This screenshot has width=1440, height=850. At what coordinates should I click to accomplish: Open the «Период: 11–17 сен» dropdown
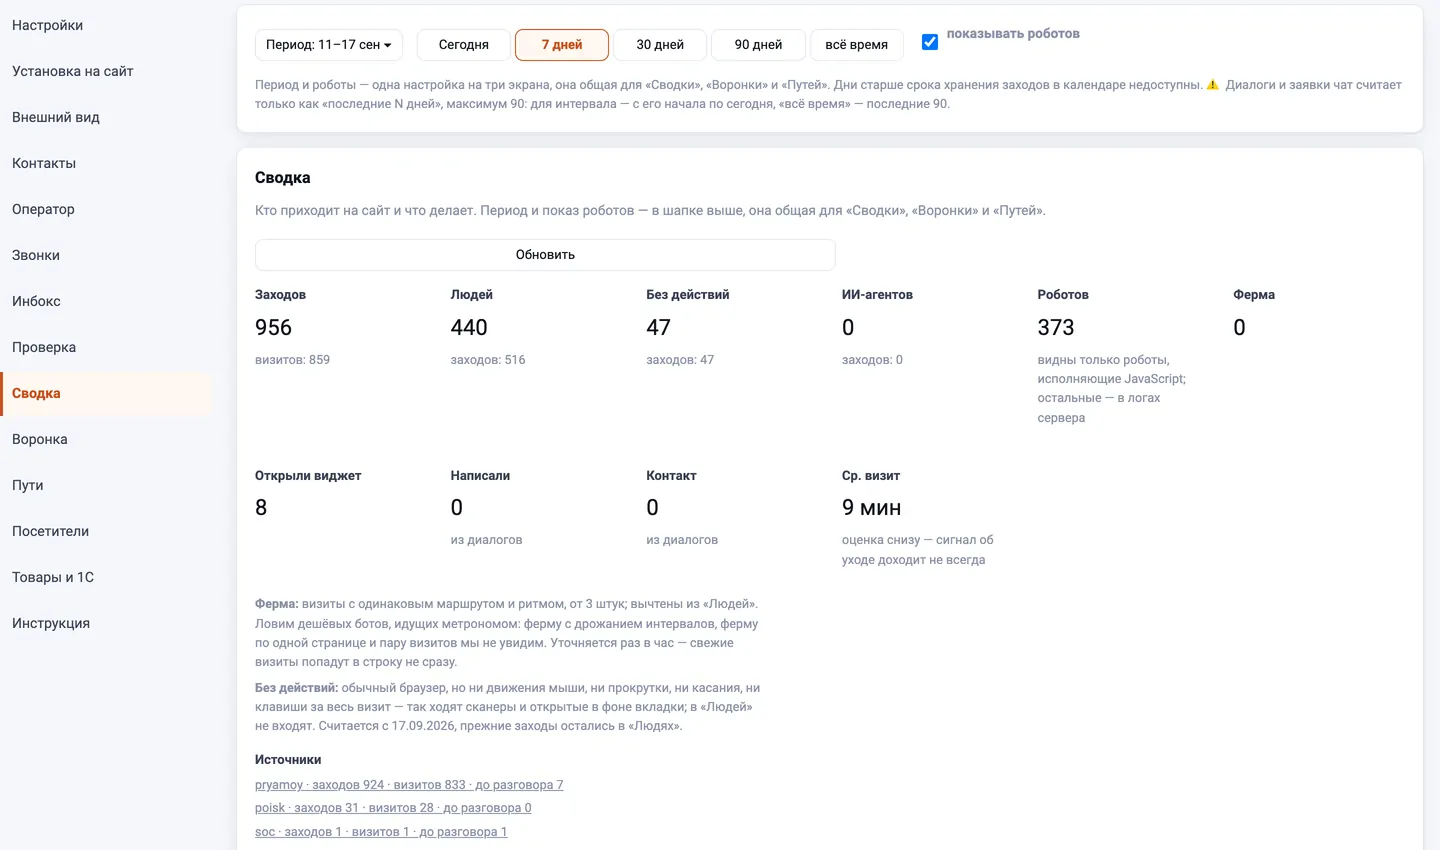click(329, 45)
